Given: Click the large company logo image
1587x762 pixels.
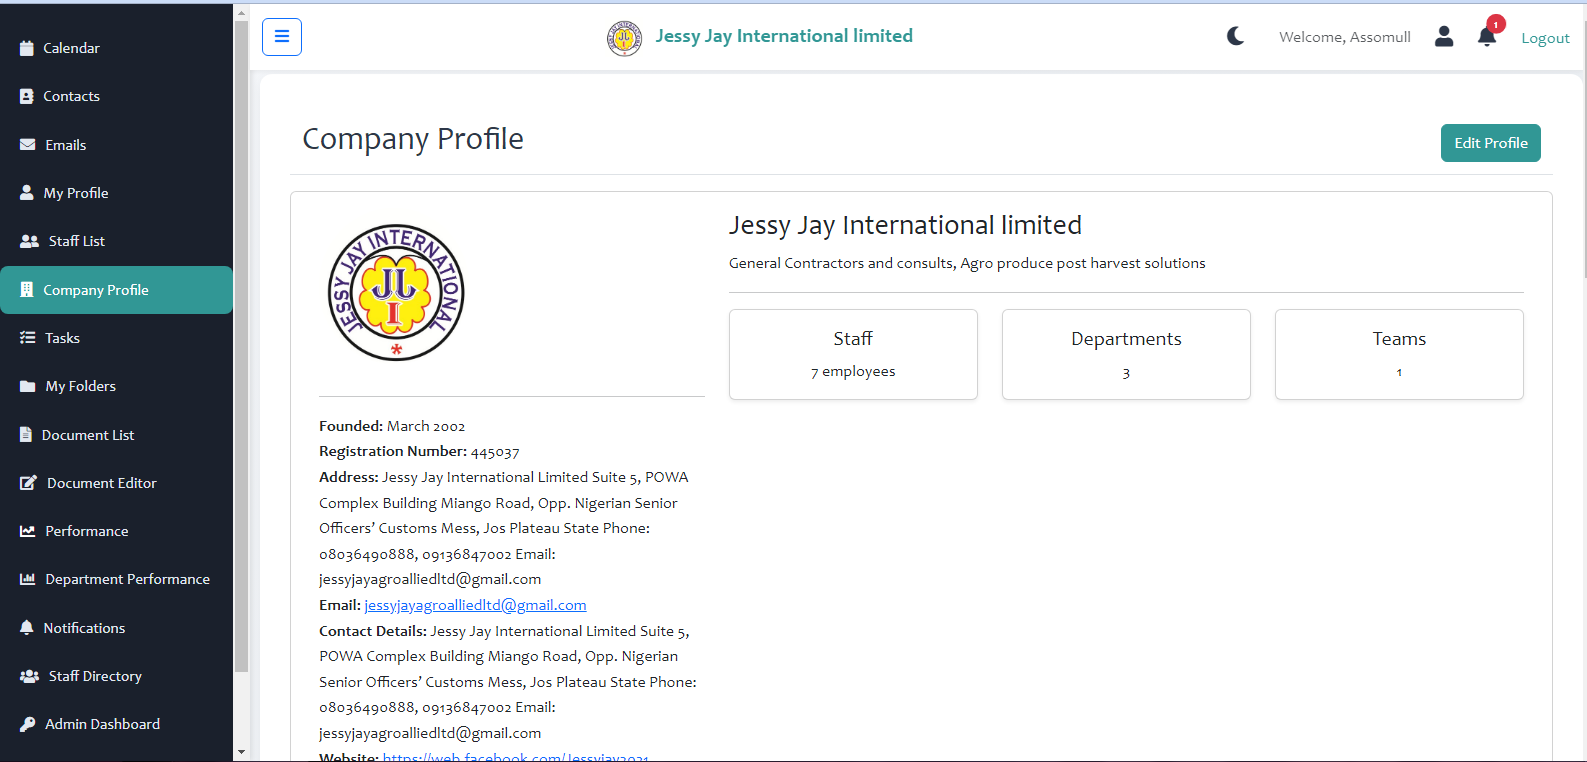Looking at the screenshot, I should (396, 292).
